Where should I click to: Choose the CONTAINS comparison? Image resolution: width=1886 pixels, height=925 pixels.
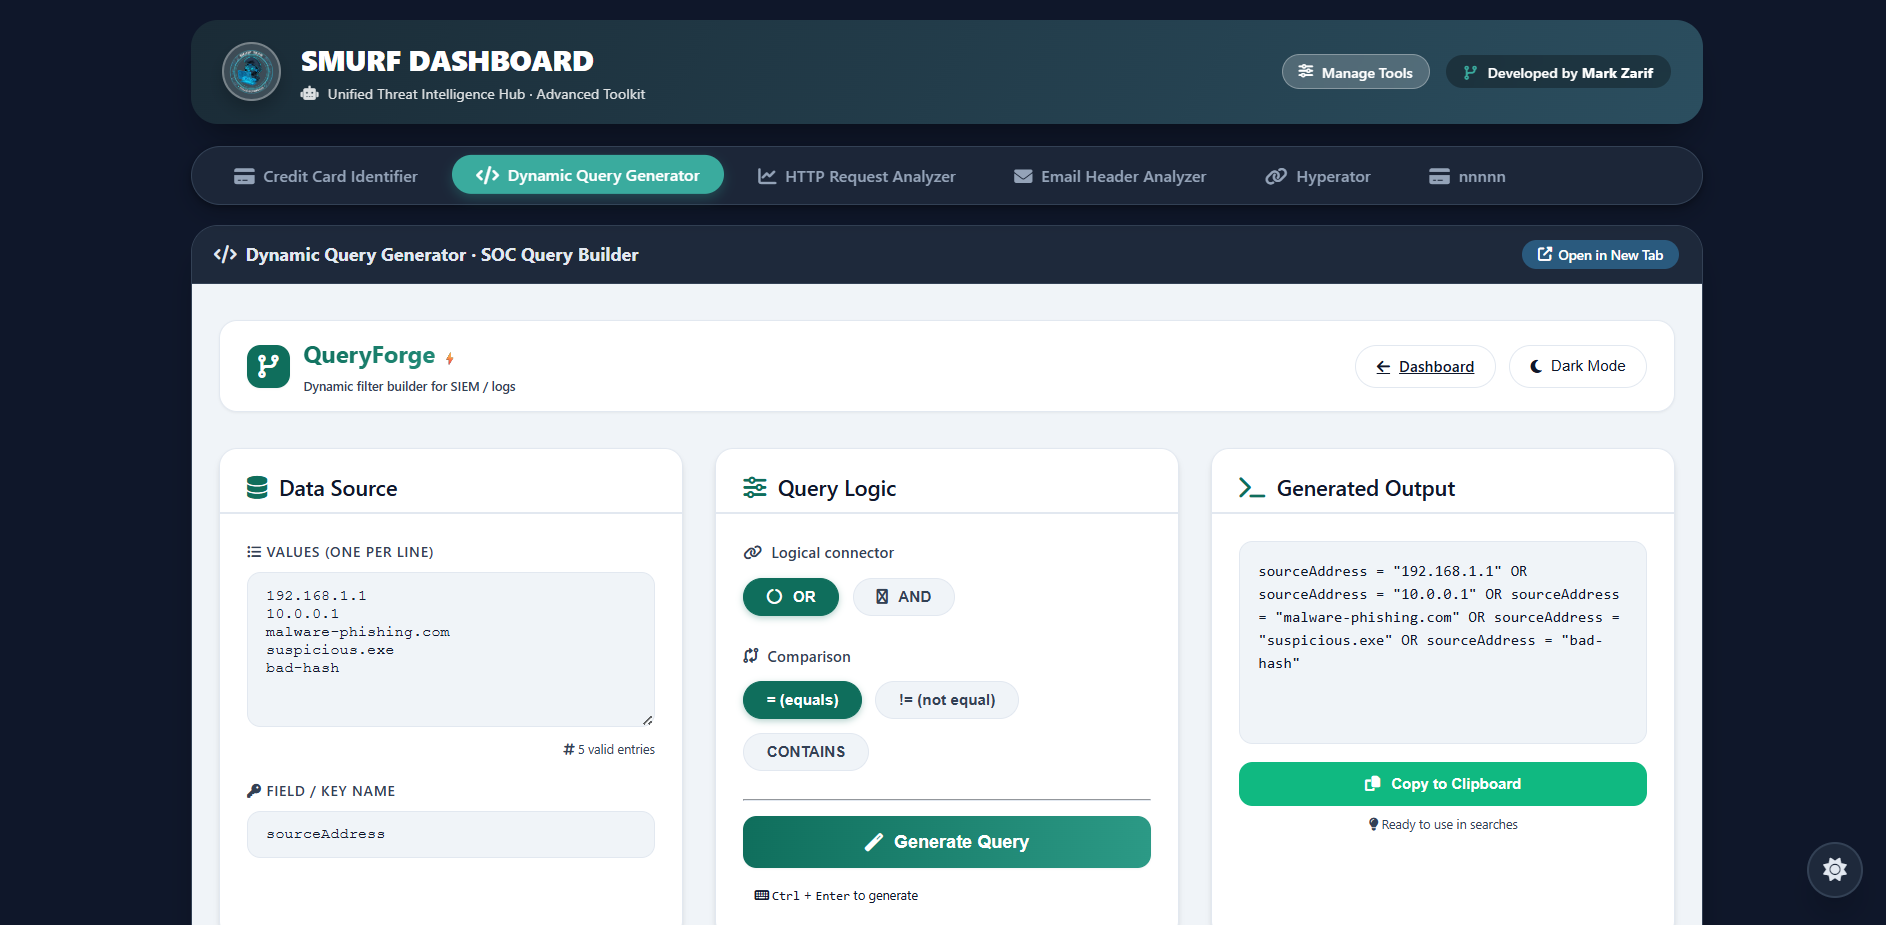coord(806,752)
